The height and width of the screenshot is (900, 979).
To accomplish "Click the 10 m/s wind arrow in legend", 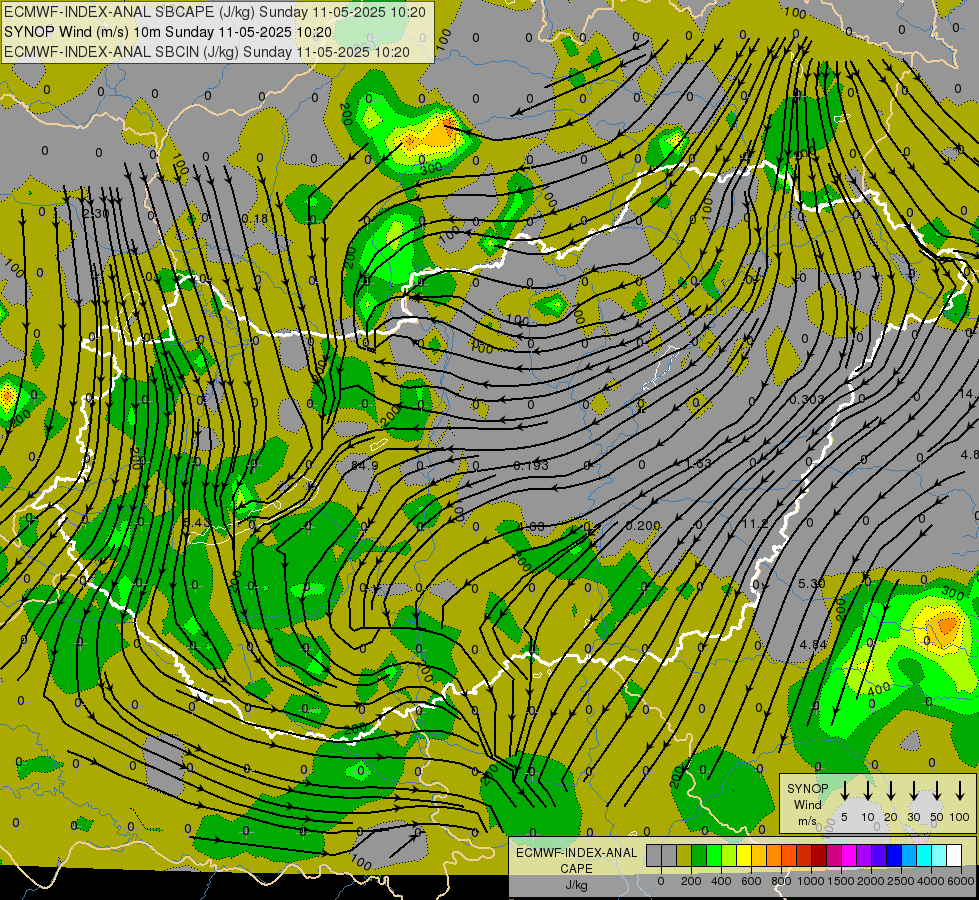I will point(867,791).
